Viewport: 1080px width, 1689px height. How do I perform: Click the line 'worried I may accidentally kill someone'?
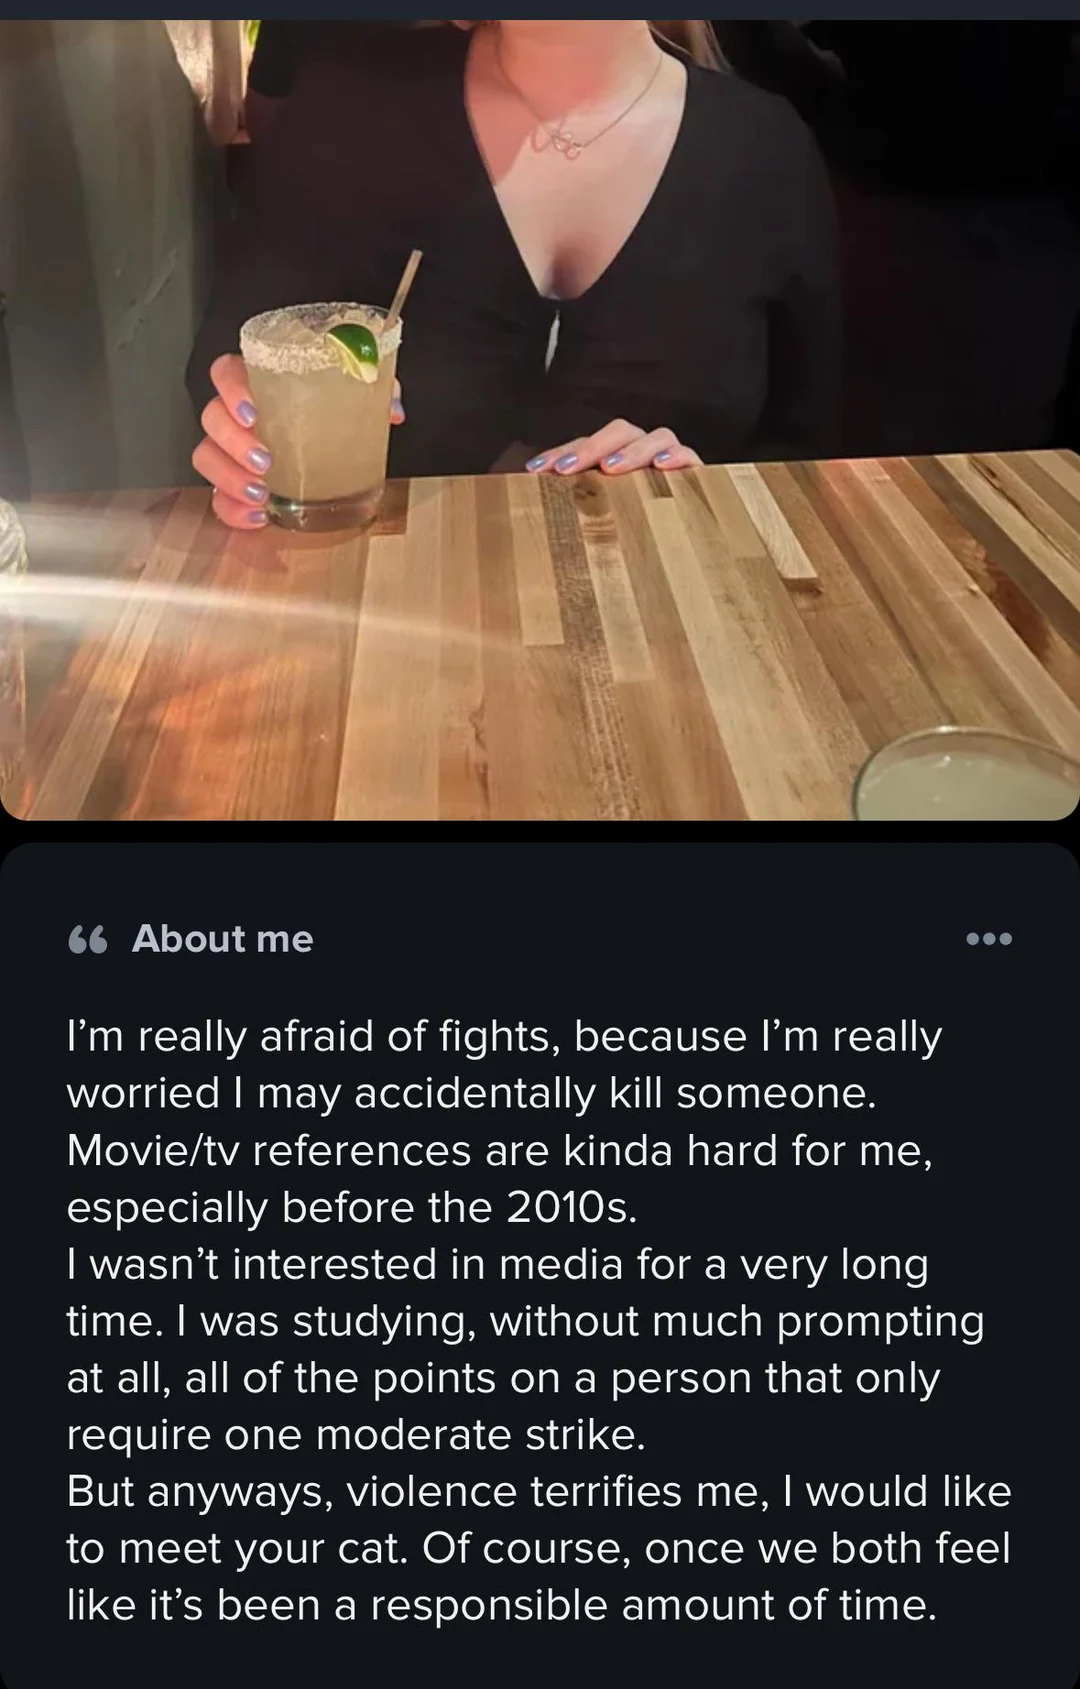coord(471,1093)
